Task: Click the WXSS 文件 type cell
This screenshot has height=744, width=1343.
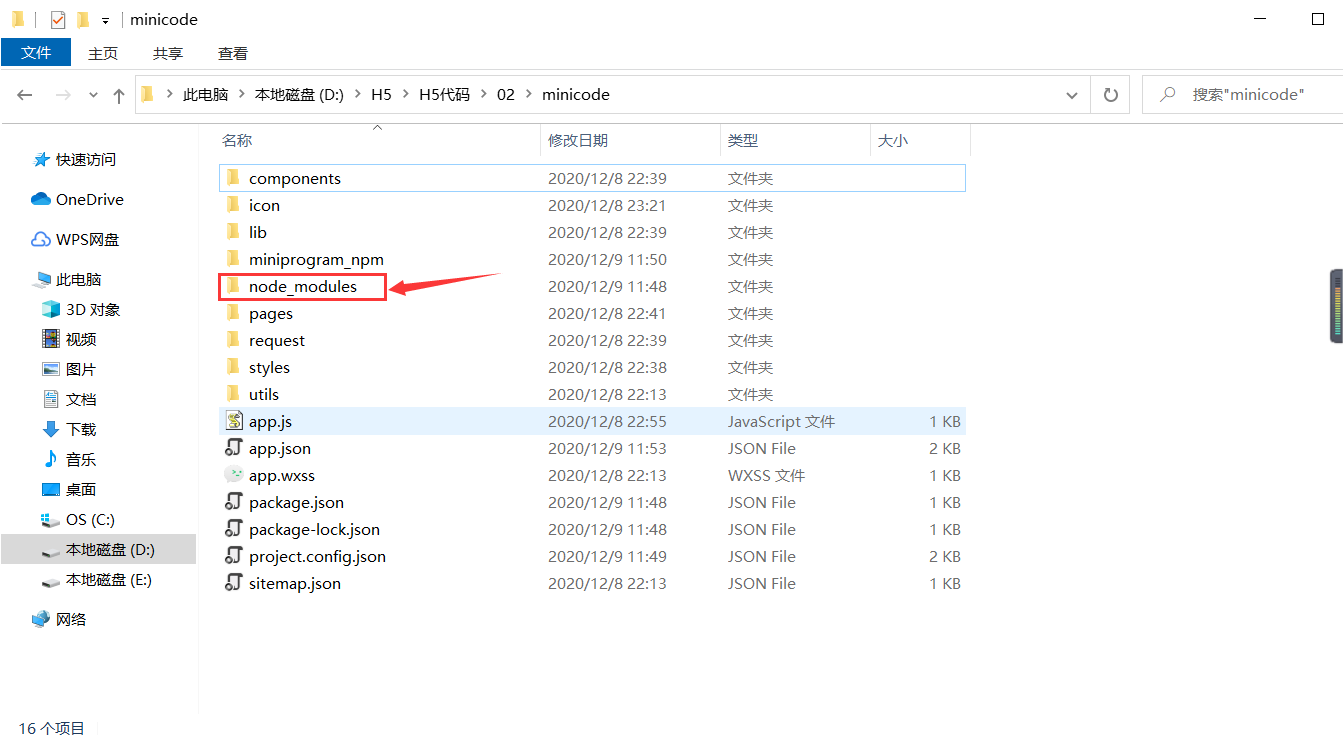Action: coord(766,475)
